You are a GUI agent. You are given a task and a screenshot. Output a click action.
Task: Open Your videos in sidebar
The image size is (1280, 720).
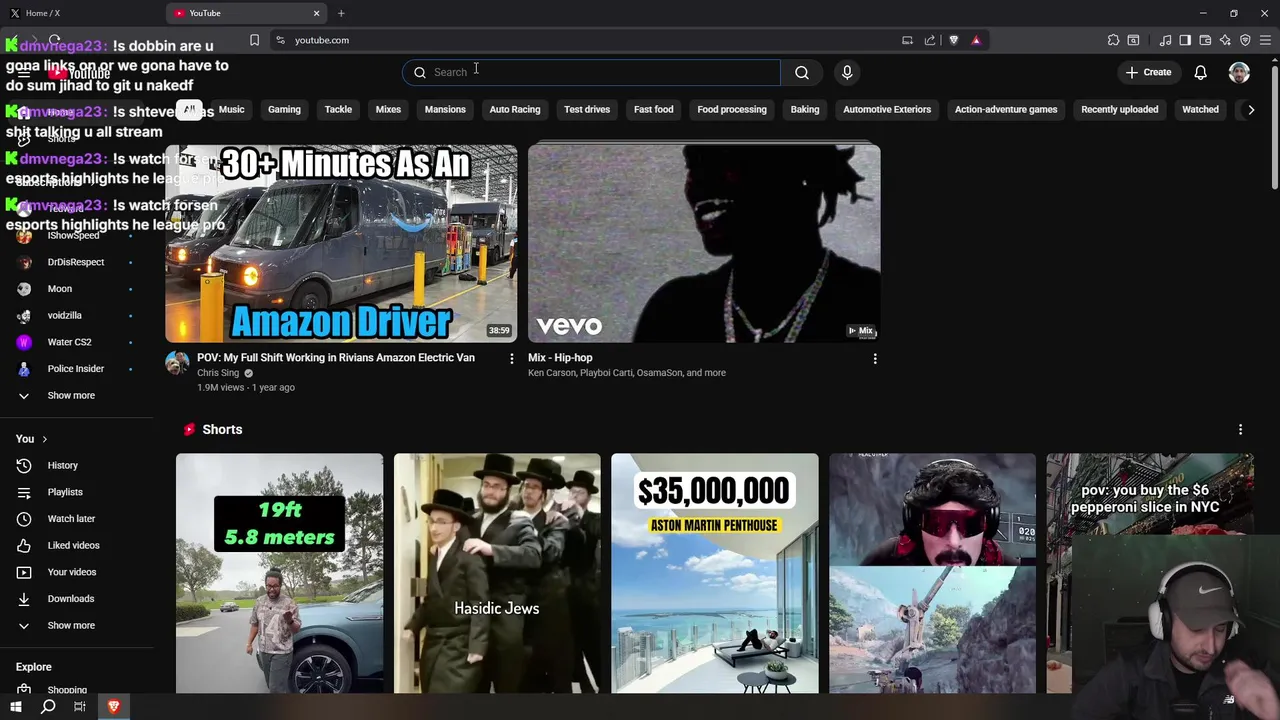pyautogui.click(x=76, y=572)
